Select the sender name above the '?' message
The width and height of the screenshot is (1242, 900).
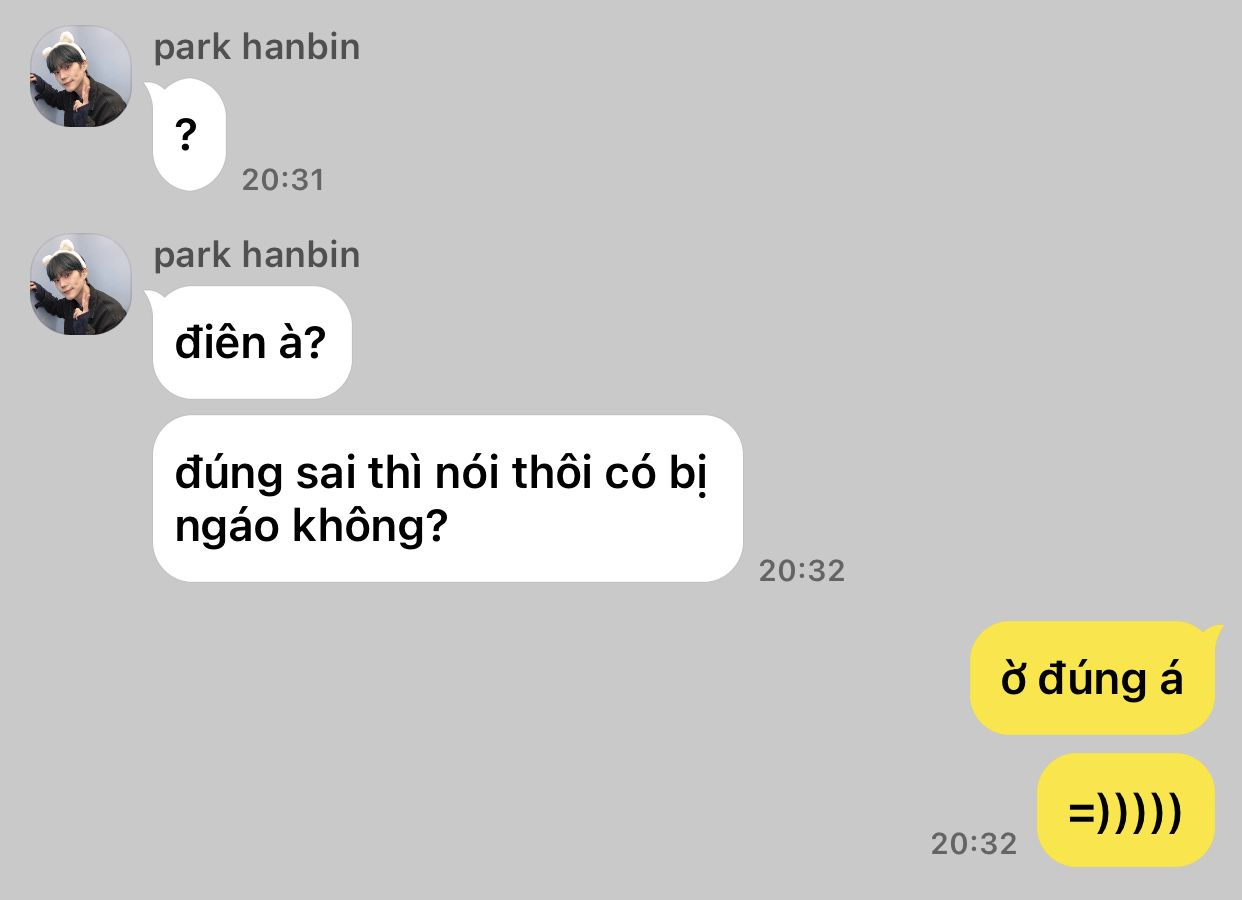(x=257, y=47)
